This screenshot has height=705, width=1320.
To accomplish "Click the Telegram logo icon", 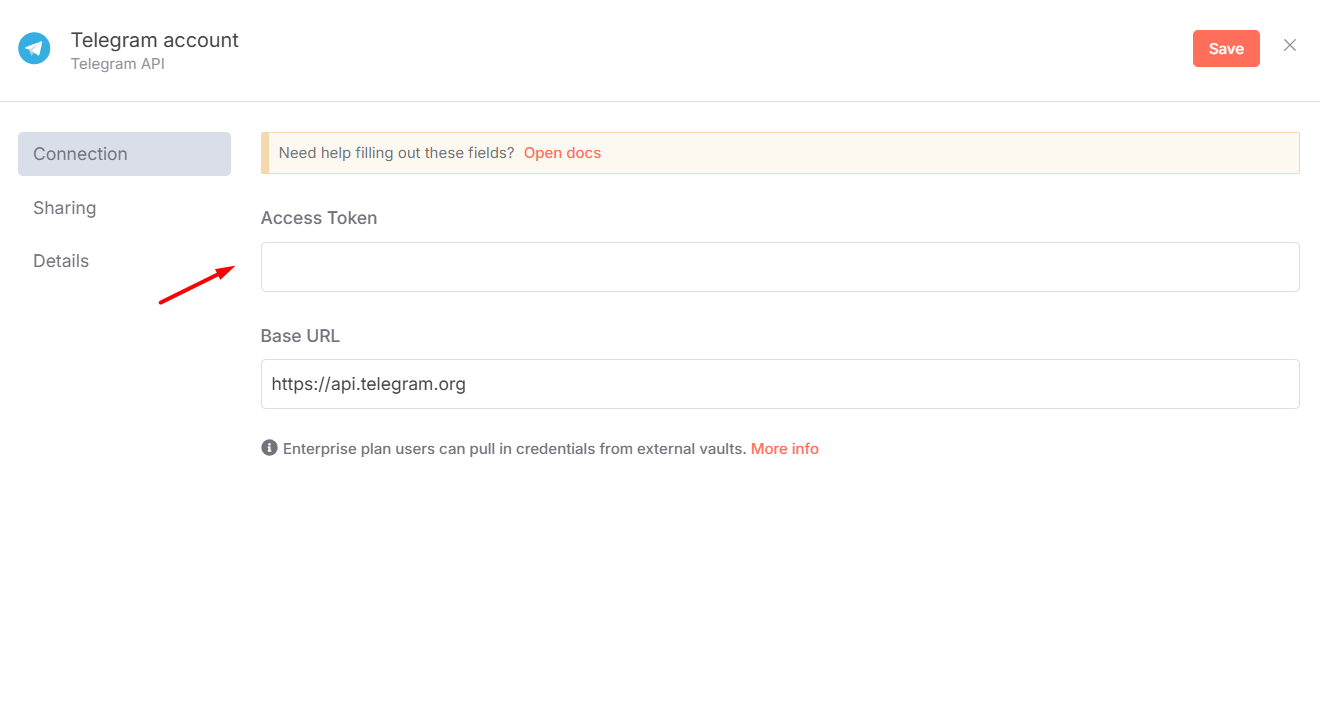I will pyautogui.click(x=34, y=48).
